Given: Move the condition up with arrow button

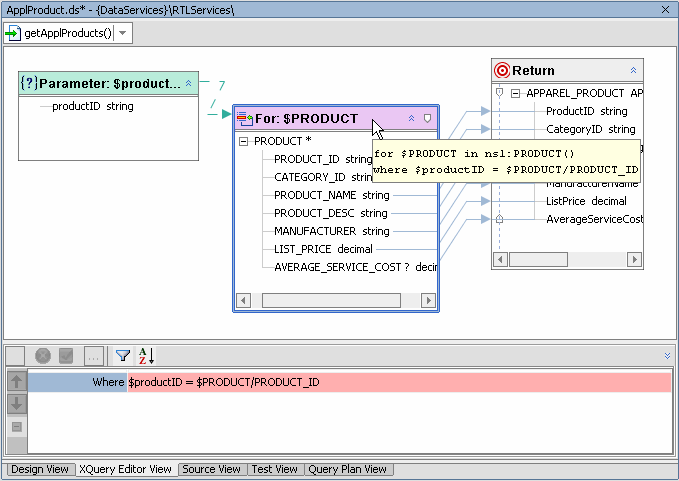Looking at the screenshot, I should click(16, 381).
